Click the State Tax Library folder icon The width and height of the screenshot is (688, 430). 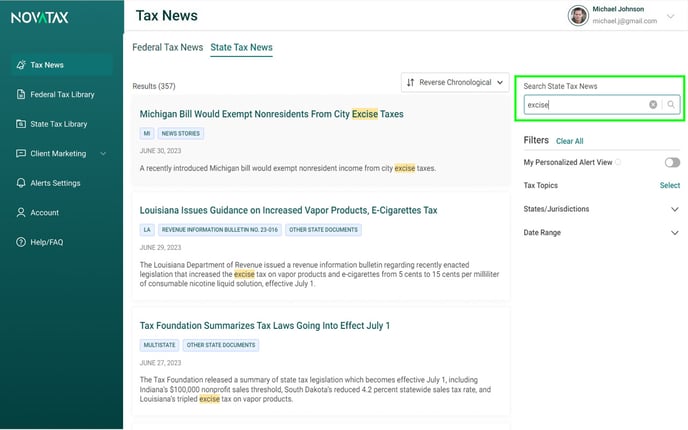[x=21, y=124]
